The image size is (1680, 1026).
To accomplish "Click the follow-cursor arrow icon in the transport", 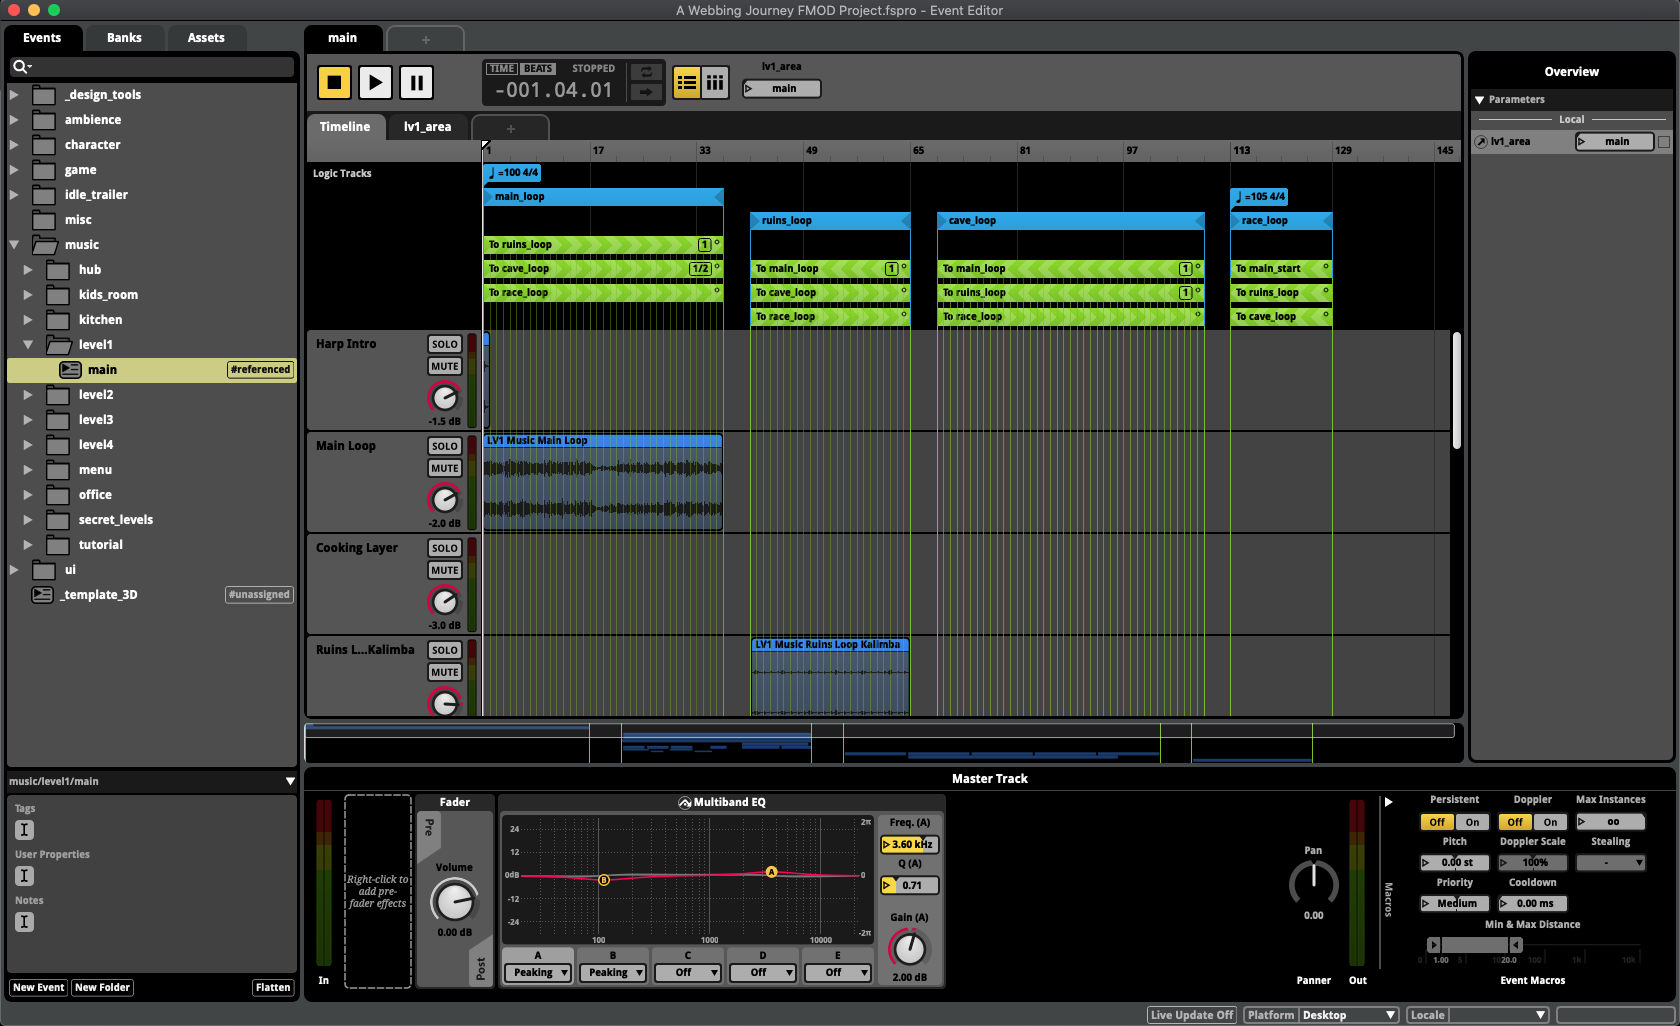I will 646,92.
